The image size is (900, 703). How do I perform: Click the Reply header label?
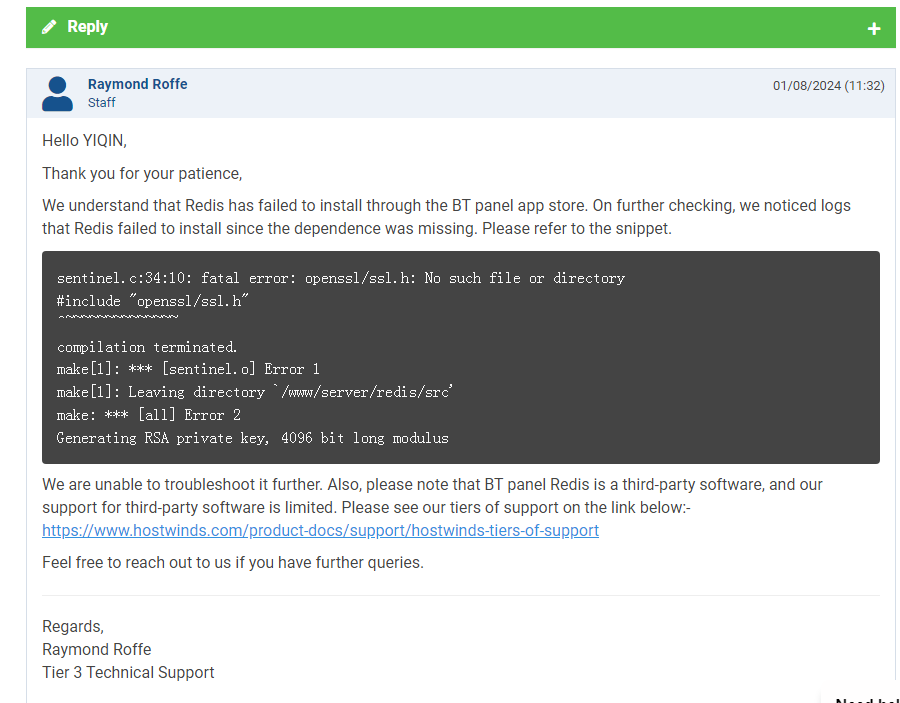pyautogui.click(x=87, y=27)
